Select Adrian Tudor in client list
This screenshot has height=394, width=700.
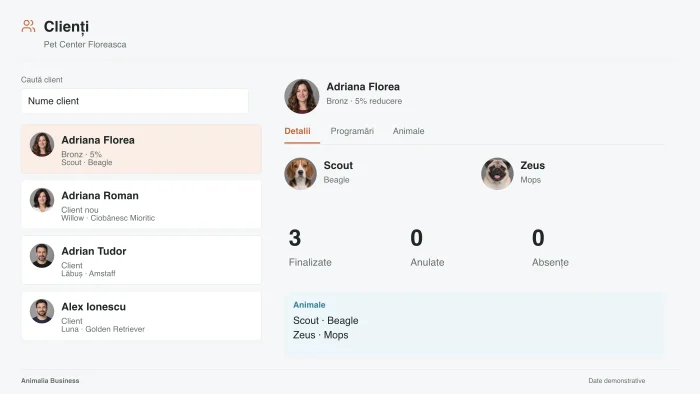(141, 260)
